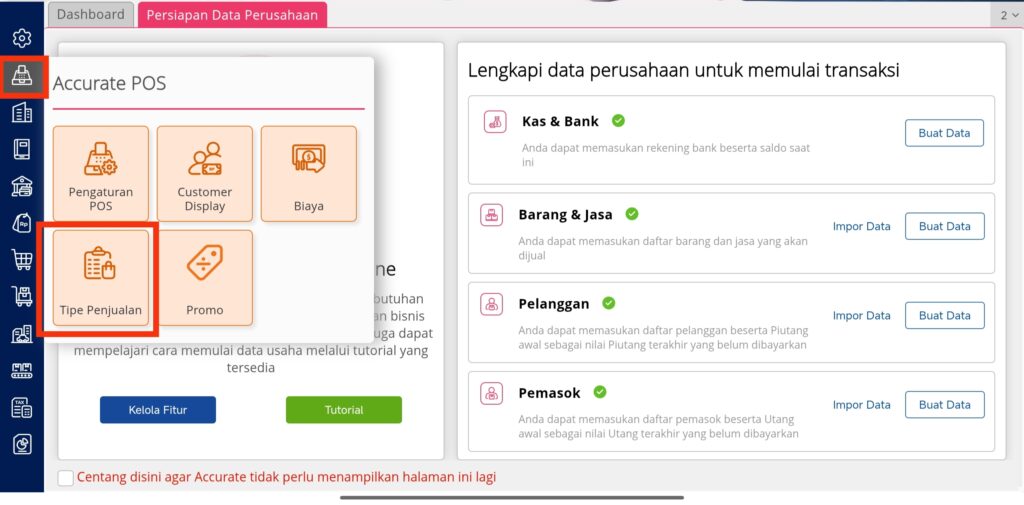Open the Promo tile

coord(204,278)
